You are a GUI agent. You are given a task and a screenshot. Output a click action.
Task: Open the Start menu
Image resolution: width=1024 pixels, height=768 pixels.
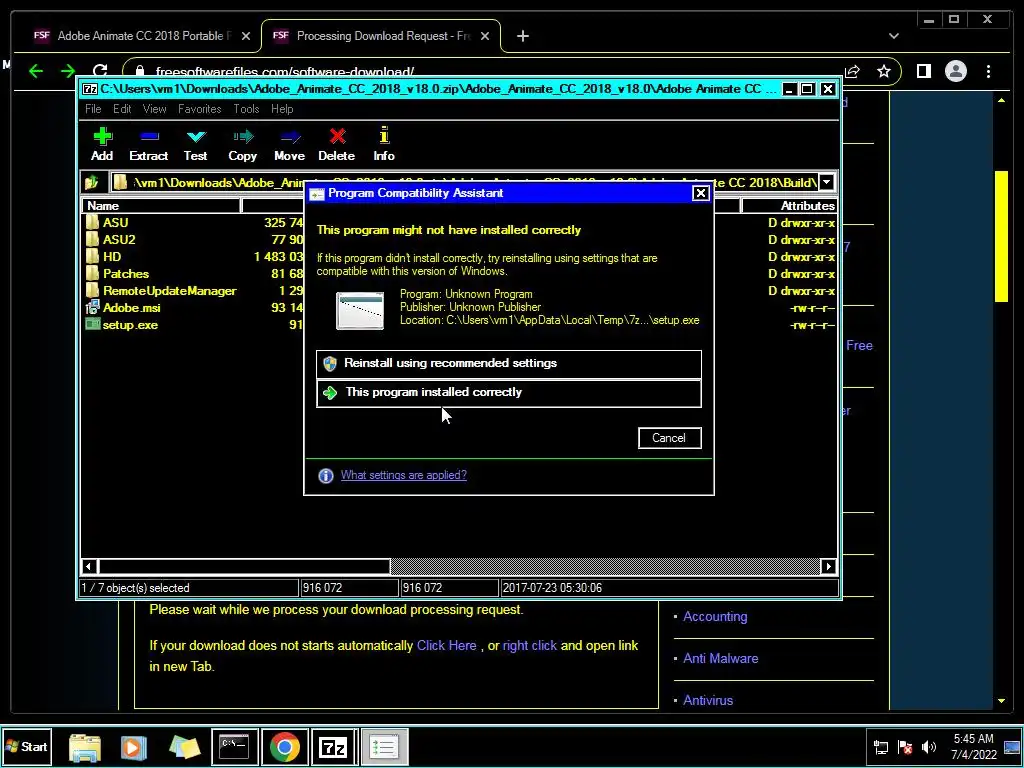click(27, 746)
